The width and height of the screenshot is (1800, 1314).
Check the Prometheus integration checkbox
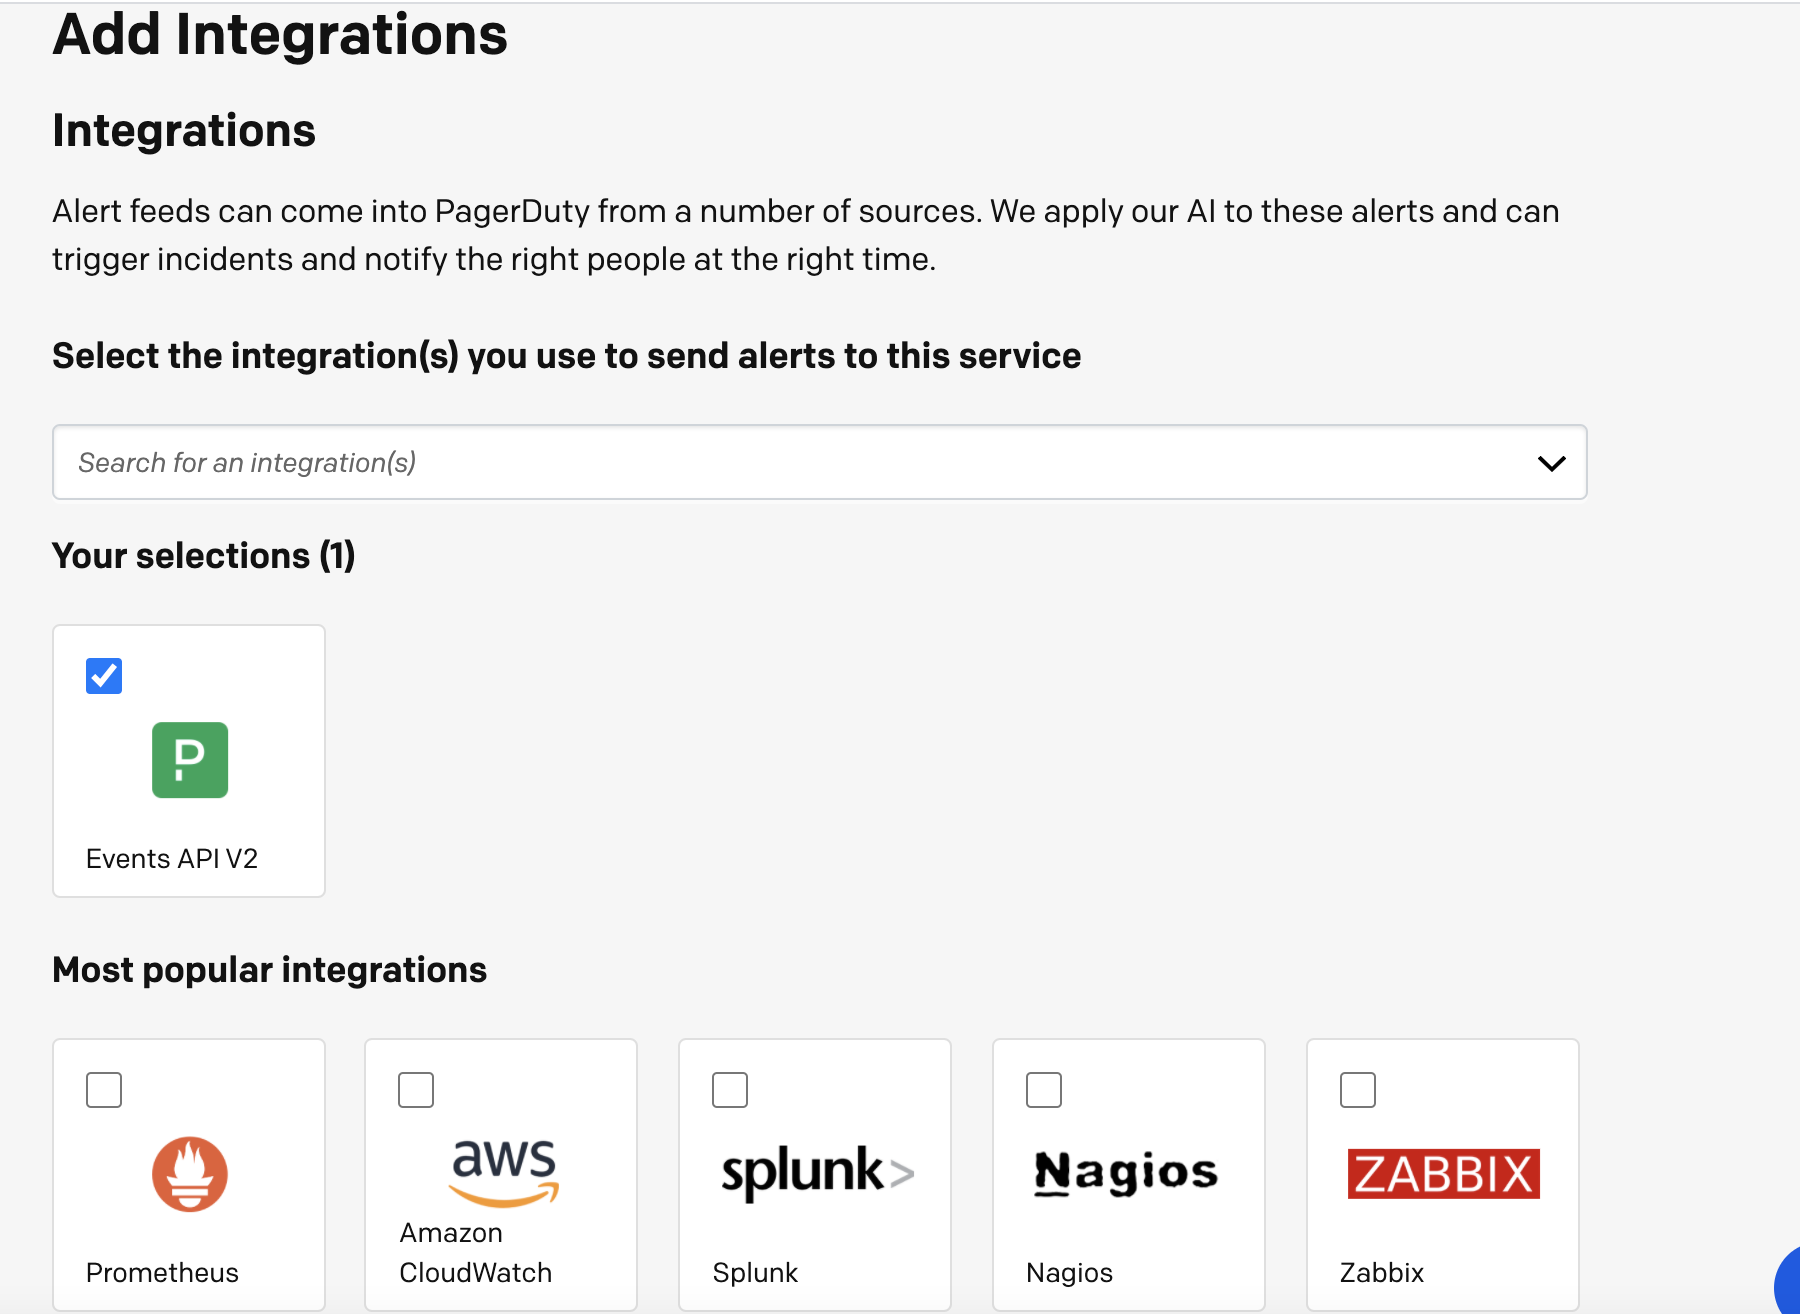click(104, 1090)
